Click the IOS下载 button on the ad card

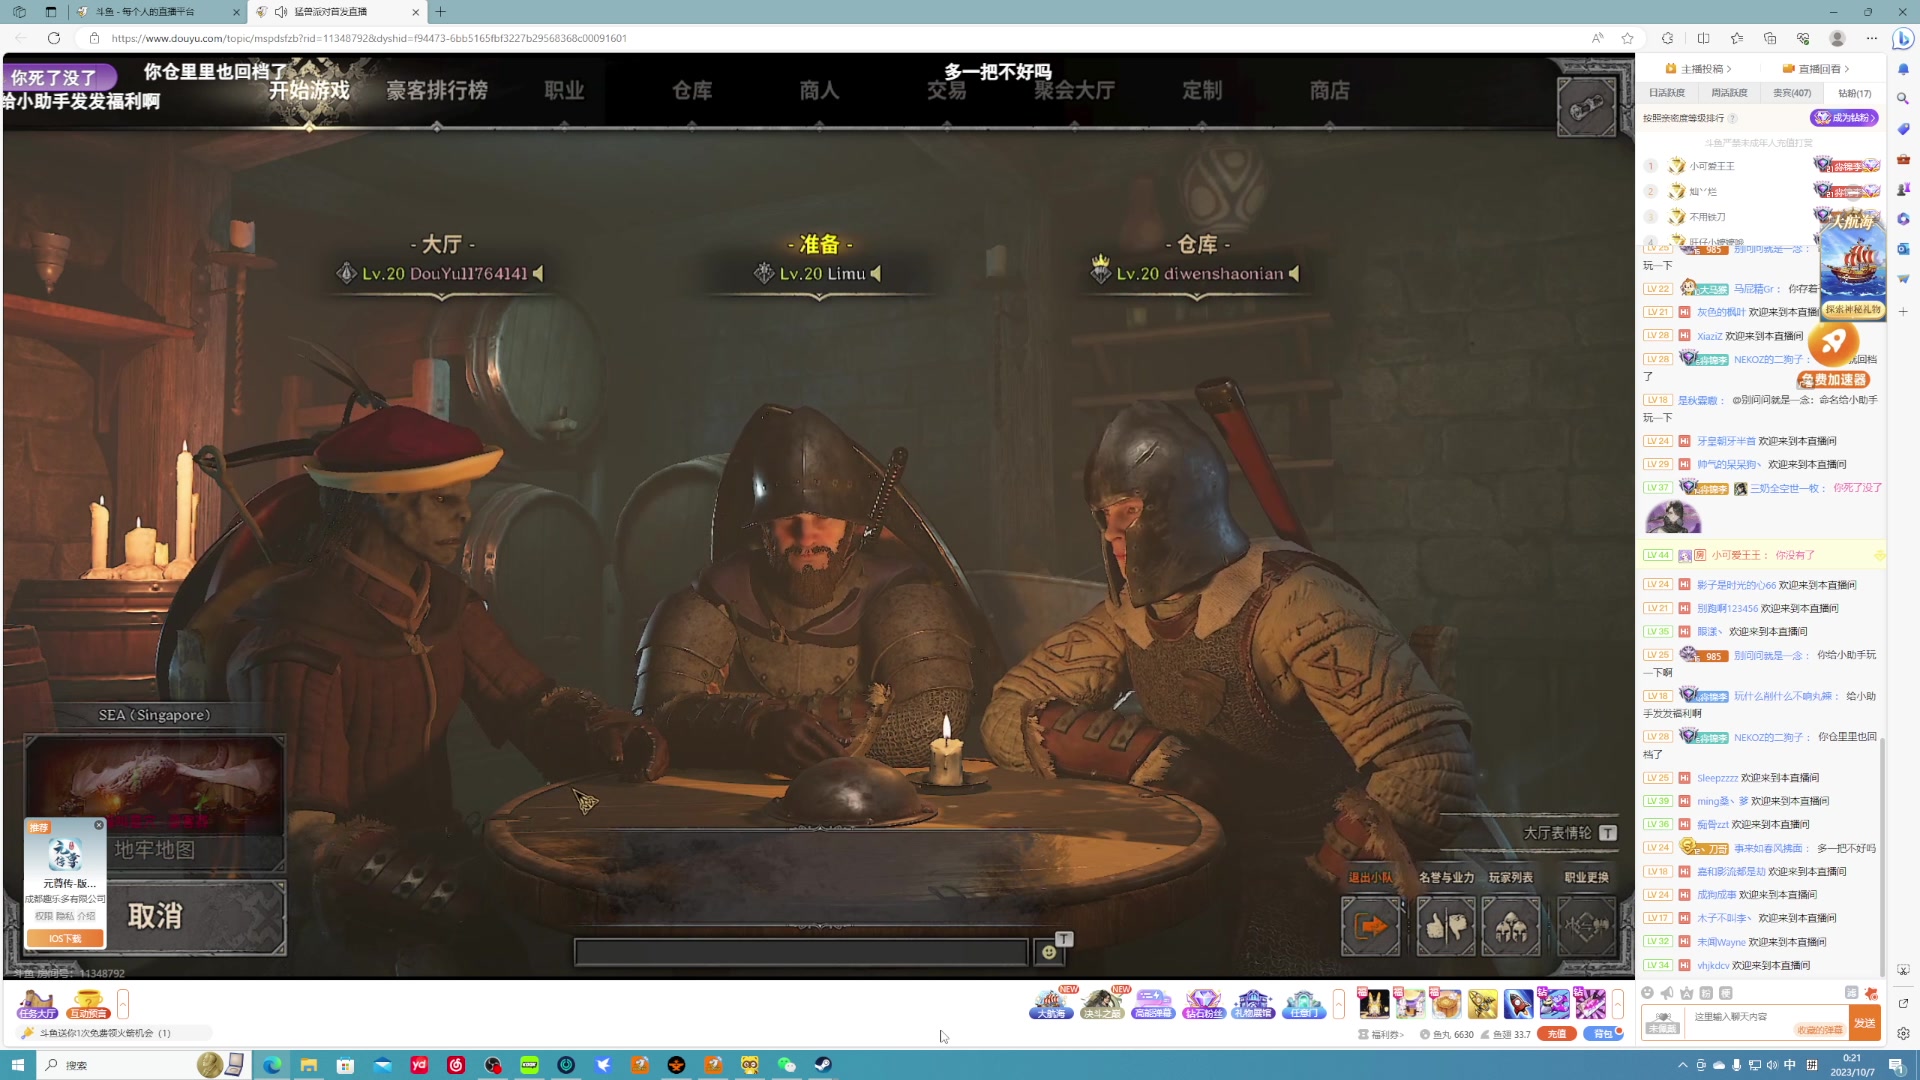coord(65,939)
